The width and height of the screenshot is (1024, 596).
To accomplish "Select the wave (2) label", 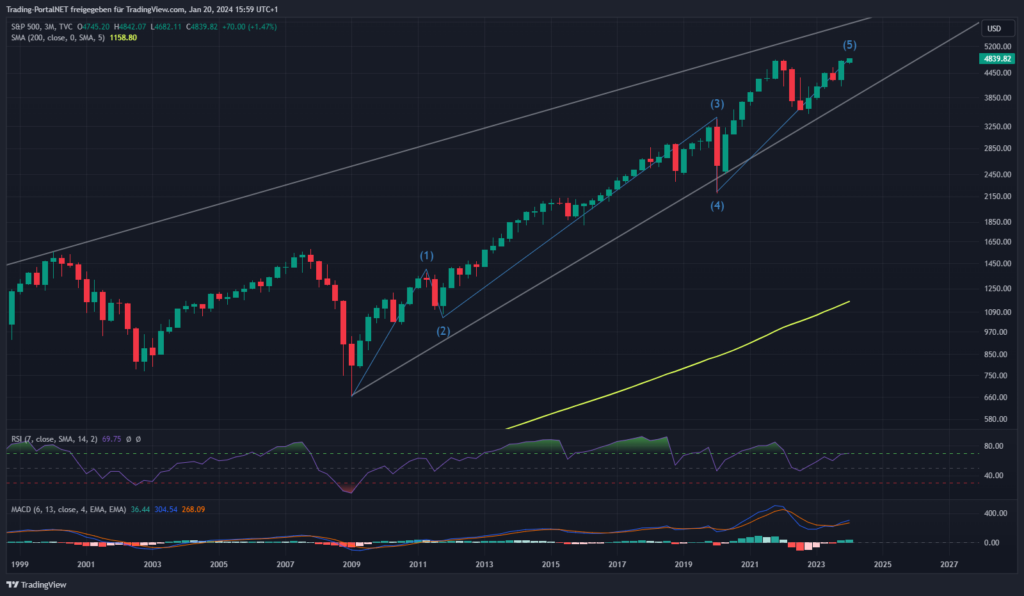I will [x=443, y=331].
